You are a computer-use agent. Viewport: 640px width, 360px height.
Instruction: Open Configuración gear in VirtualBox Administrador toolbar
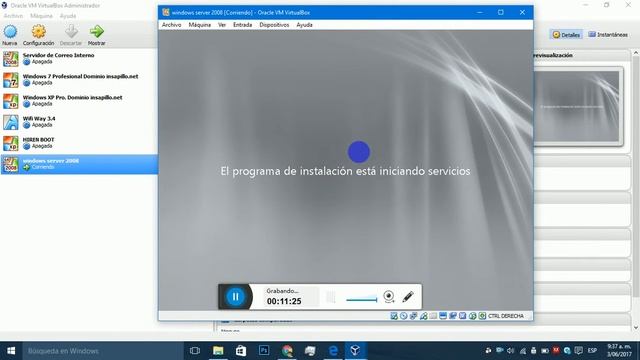coord(38,31)
